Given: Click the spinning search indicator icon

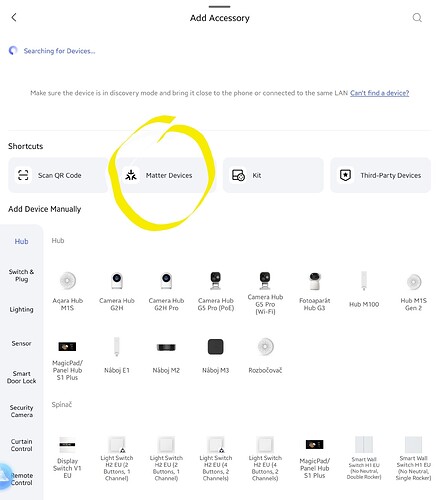Looking at the screenshot, I should 13,51.
